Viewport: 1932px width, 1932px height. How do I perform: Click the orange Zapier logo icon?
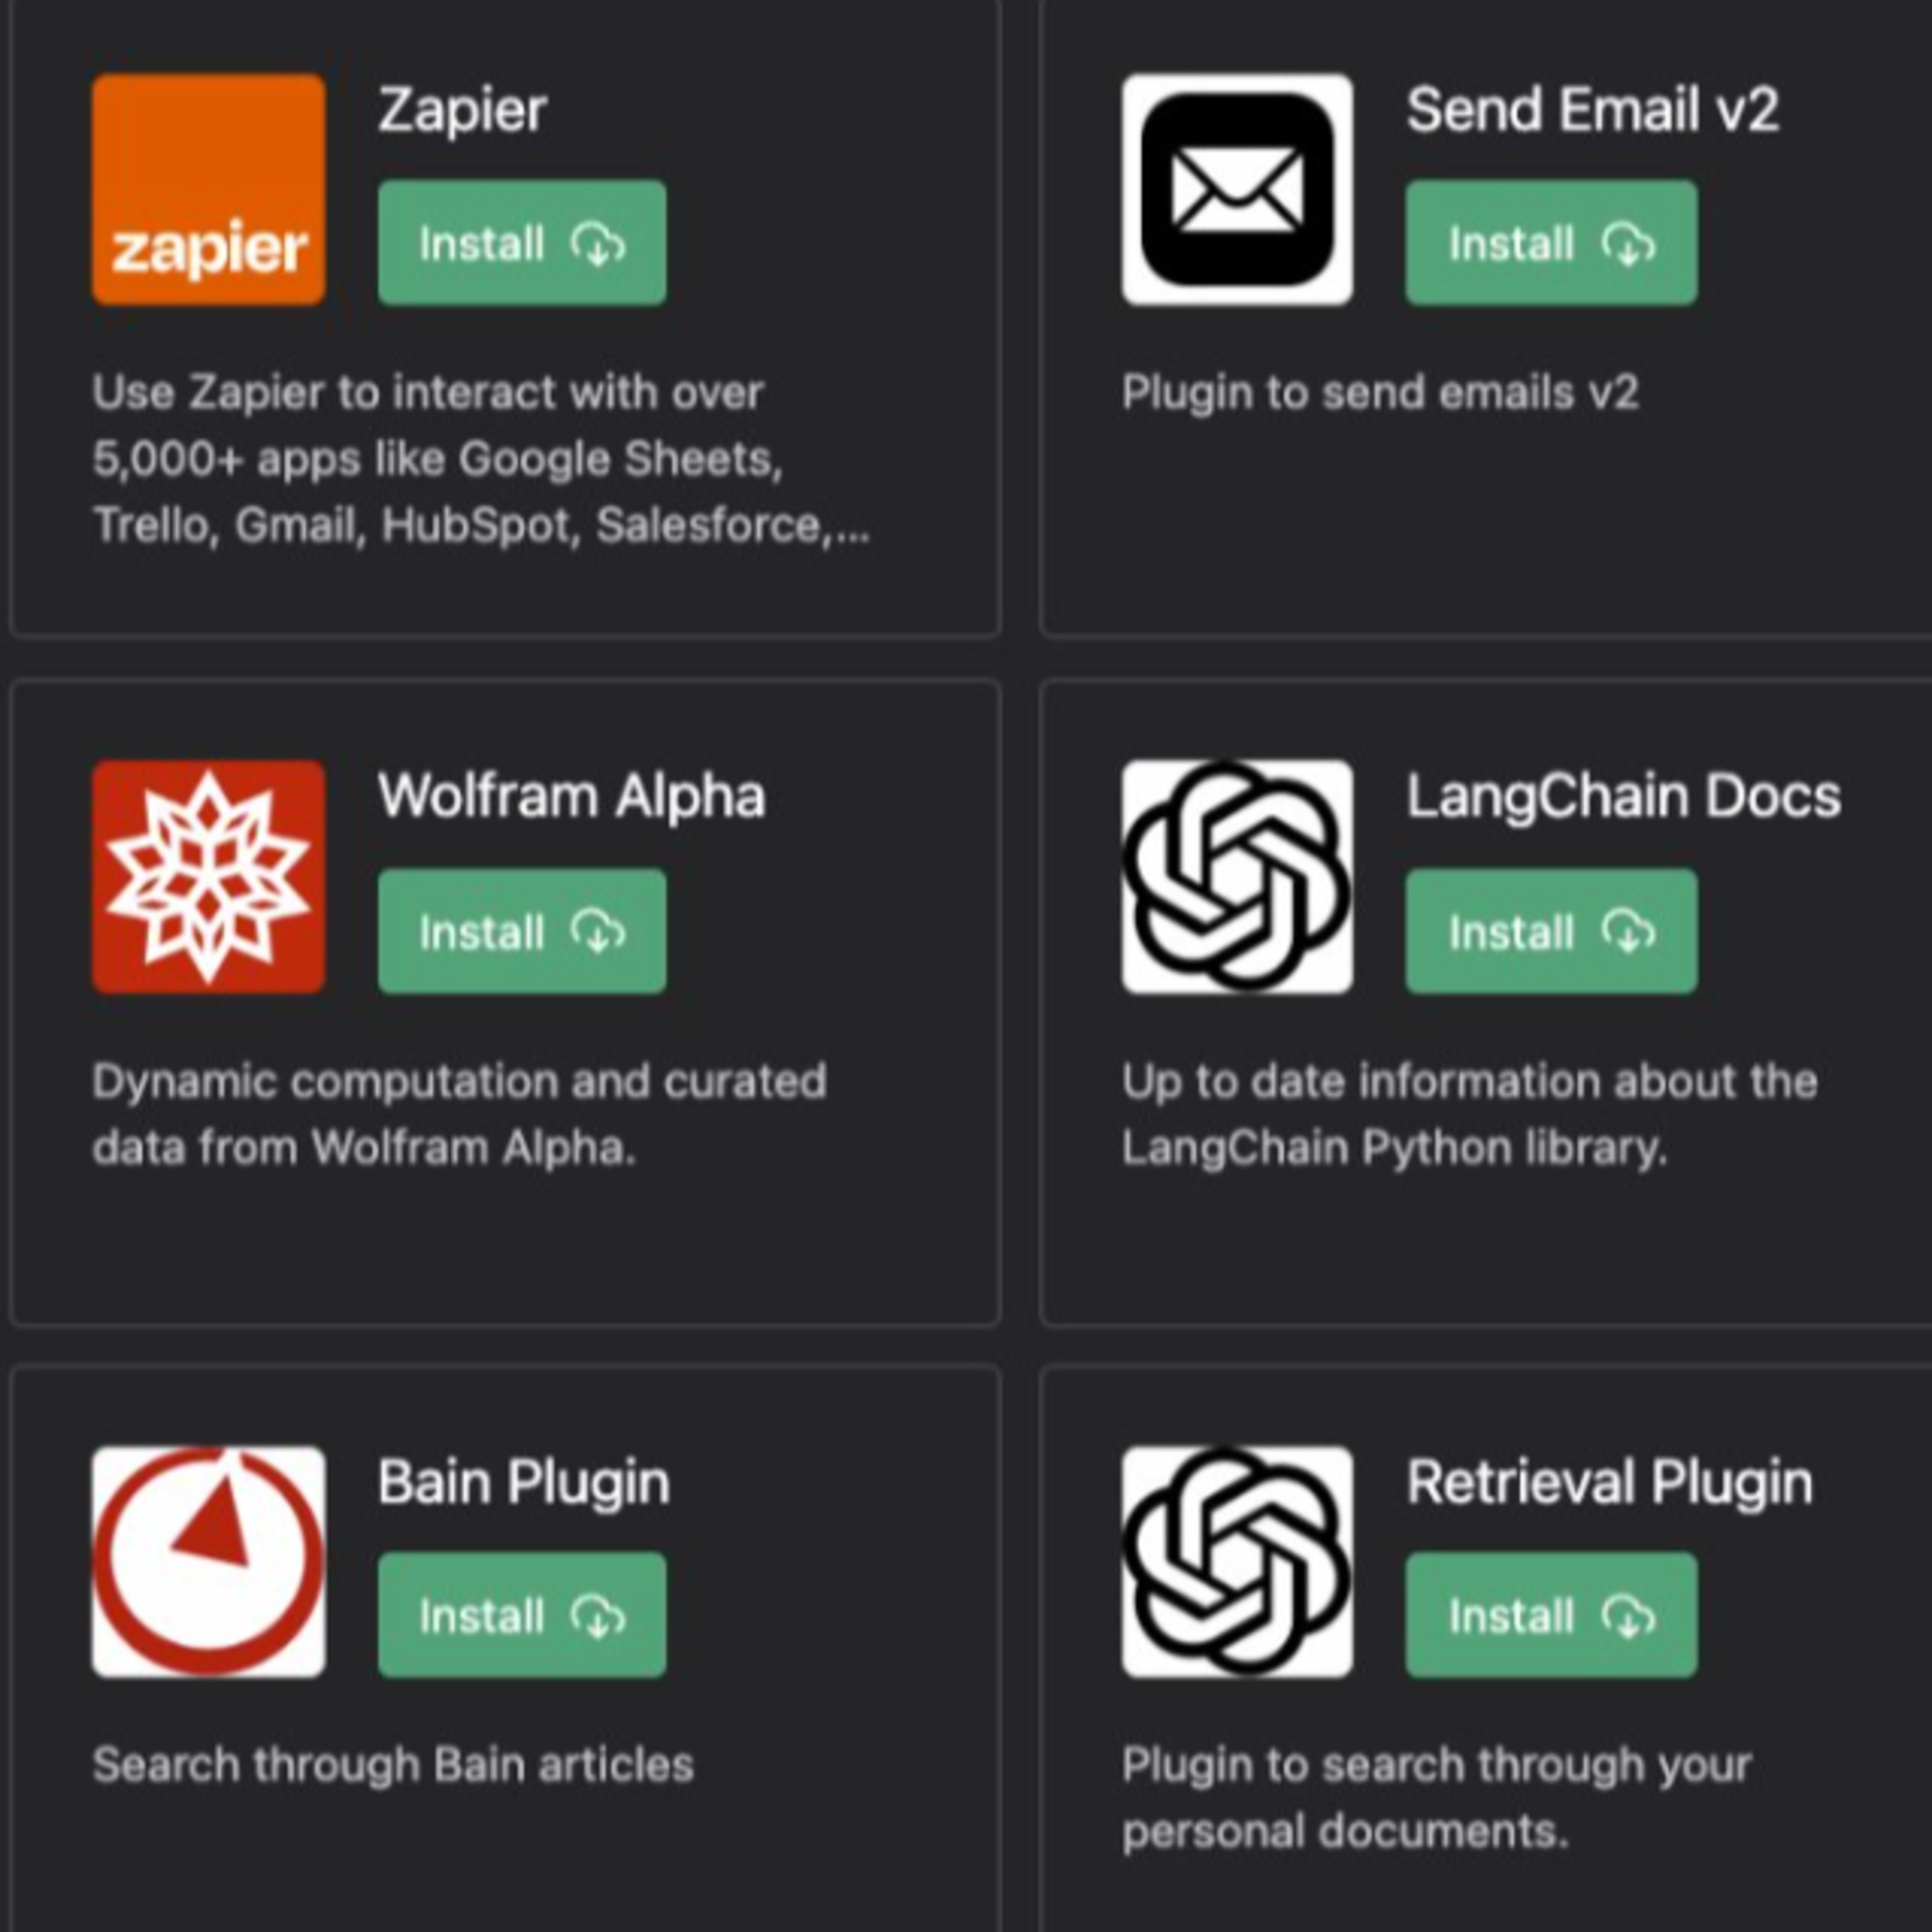point(208,189)
